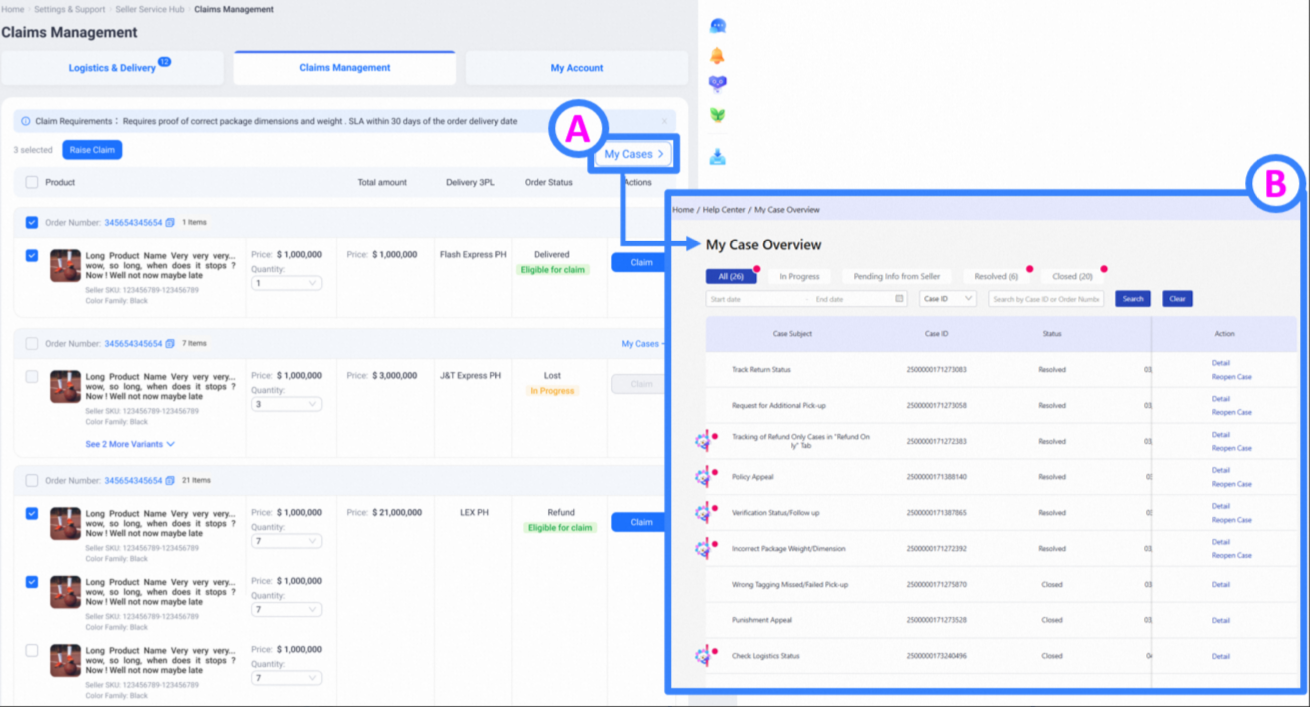Viewport: 1310px width, 707px height.
Task: Open the purple robot assistant icon
Action: [717, 85]
